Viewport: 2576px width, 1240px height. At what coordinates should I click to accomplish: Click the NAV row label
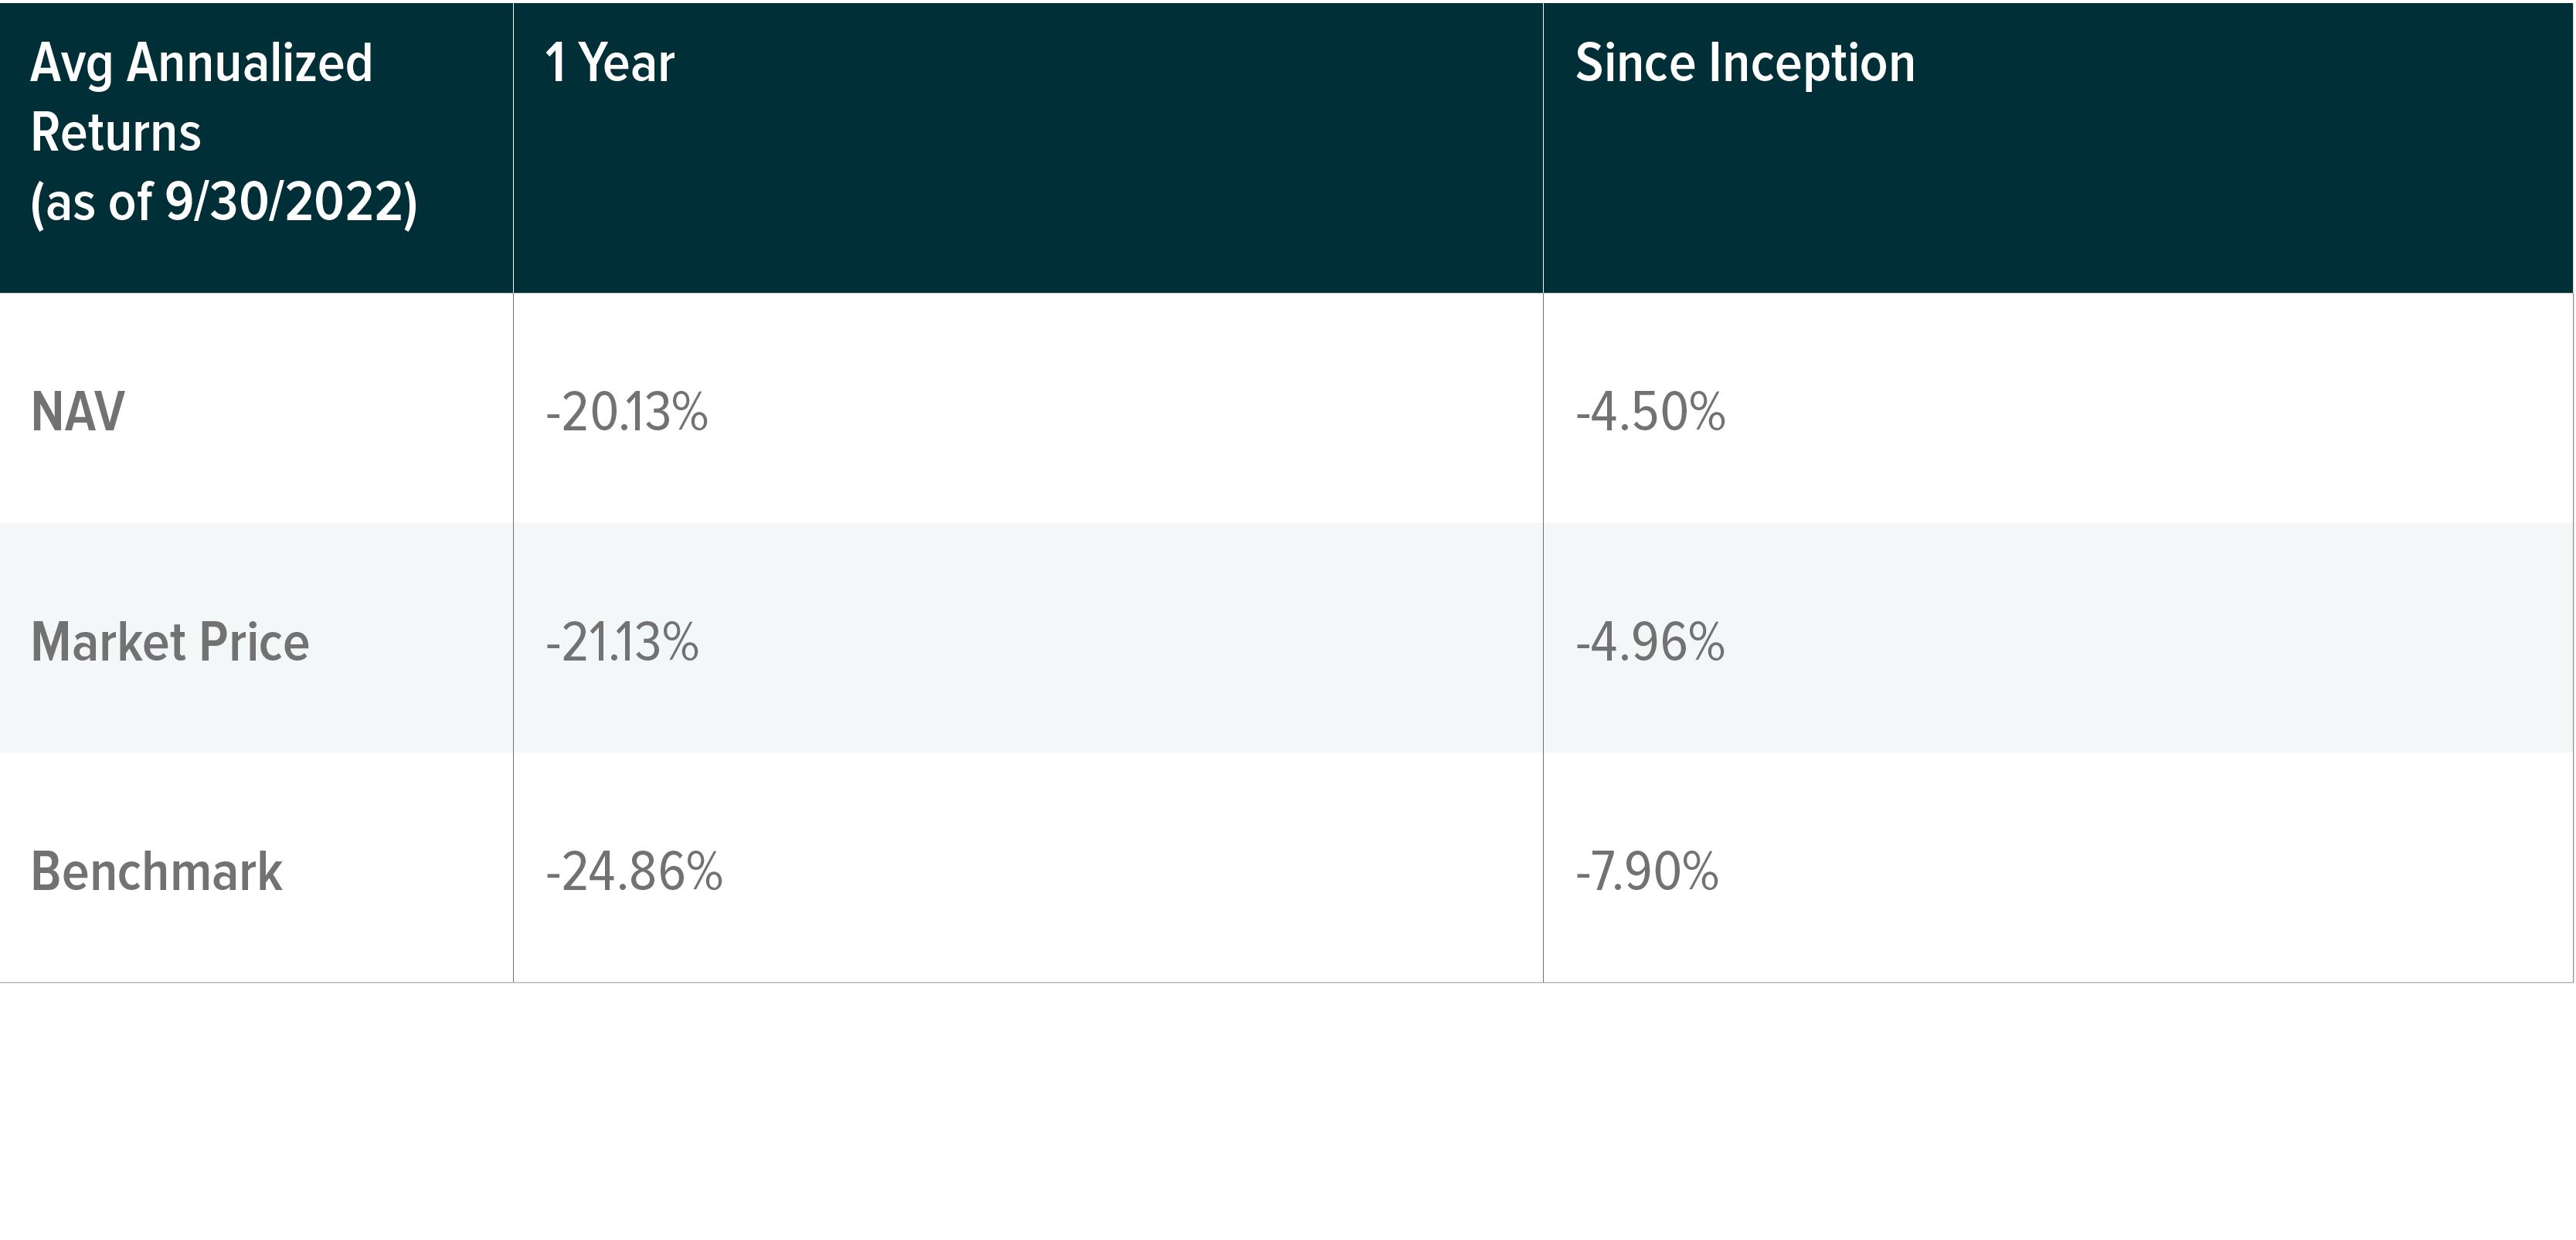(78, 412)
